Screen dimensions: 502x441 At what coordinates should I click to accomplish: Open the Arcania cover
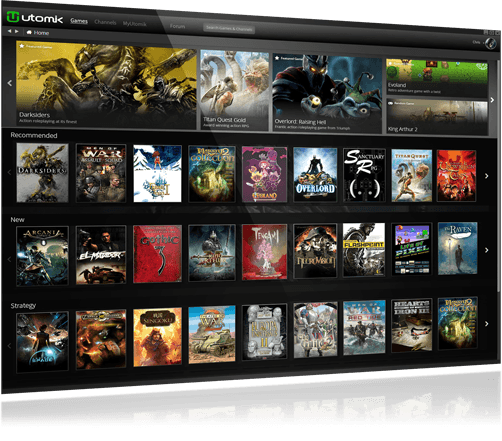[42, 256]
